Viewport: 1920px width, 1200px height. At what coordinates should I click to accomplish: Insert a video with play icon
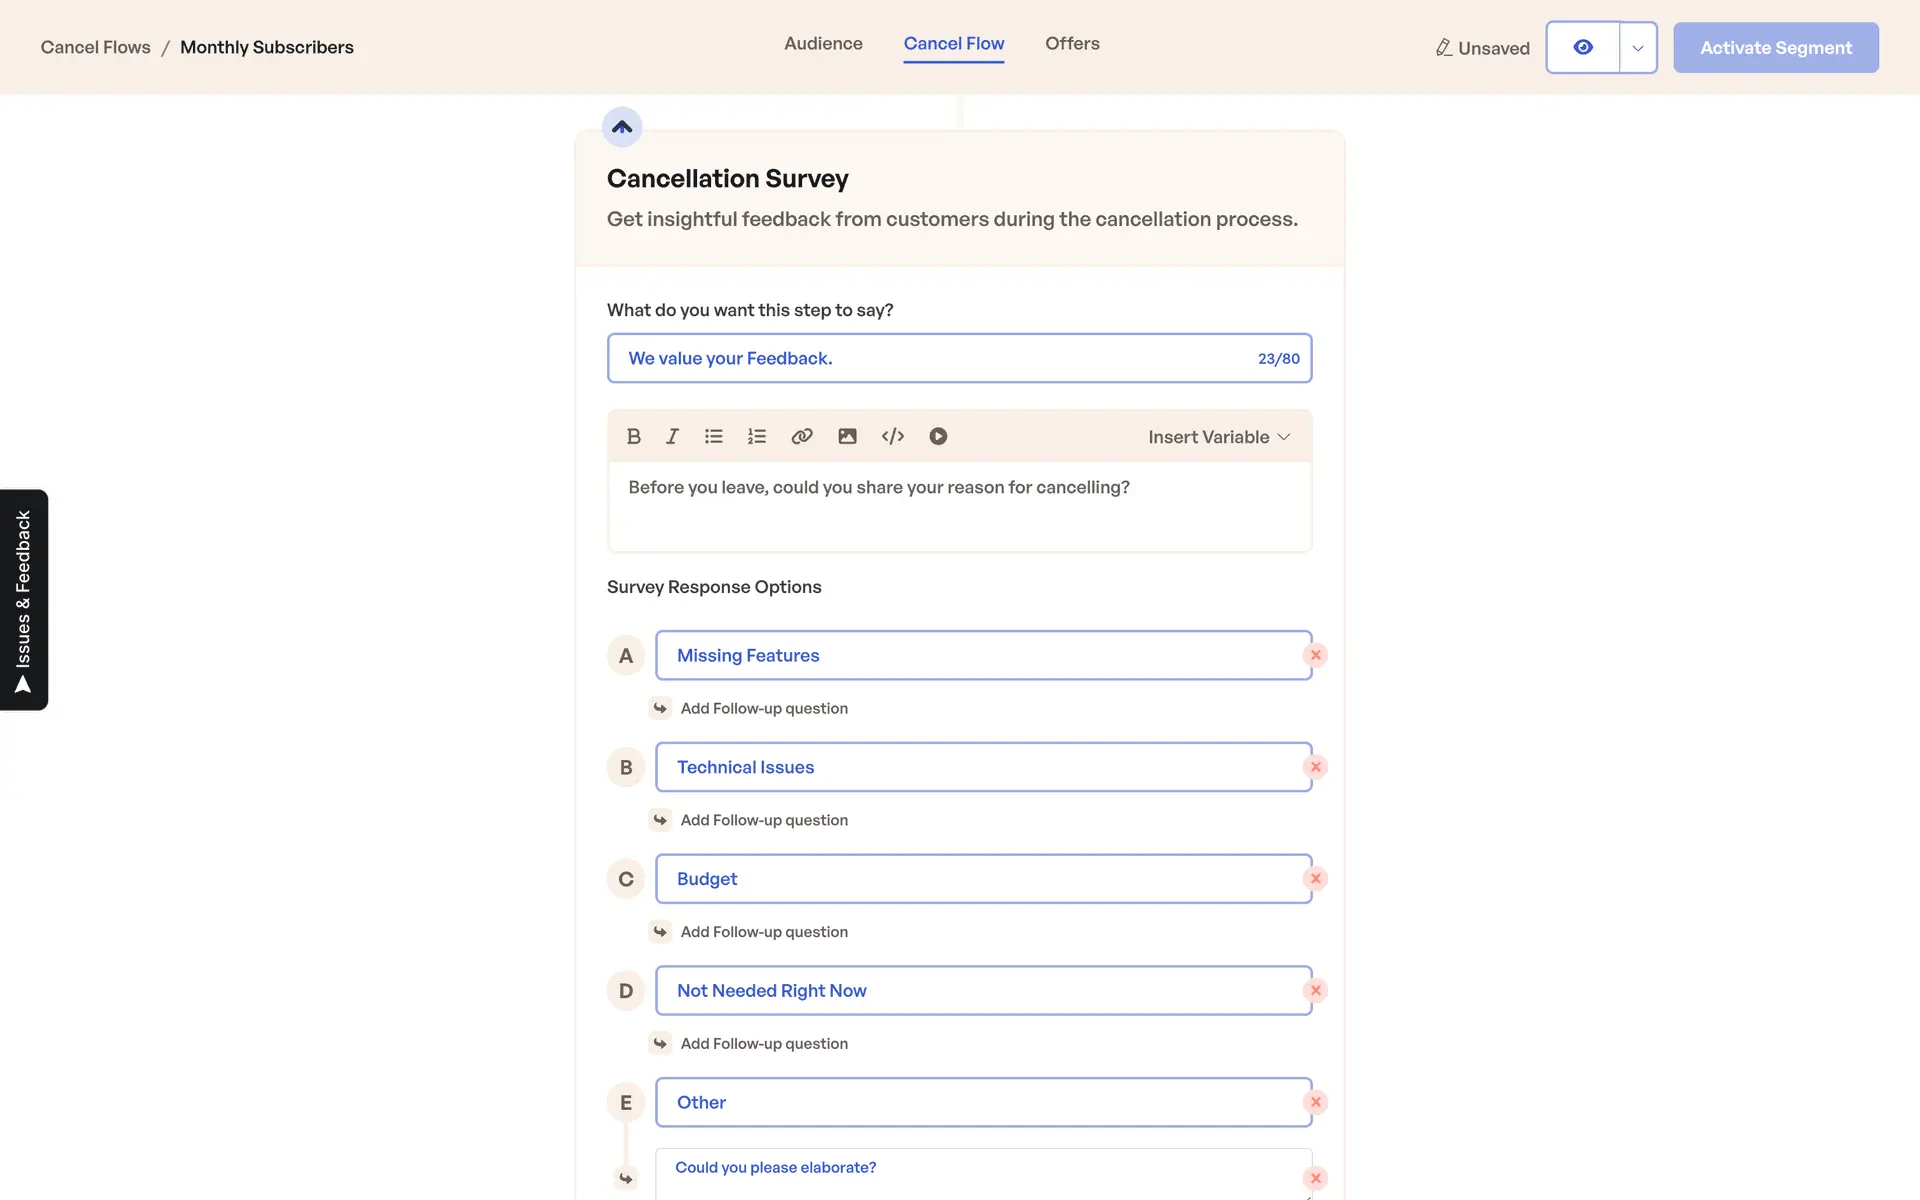pyautogui.click(x=937, y=436)
